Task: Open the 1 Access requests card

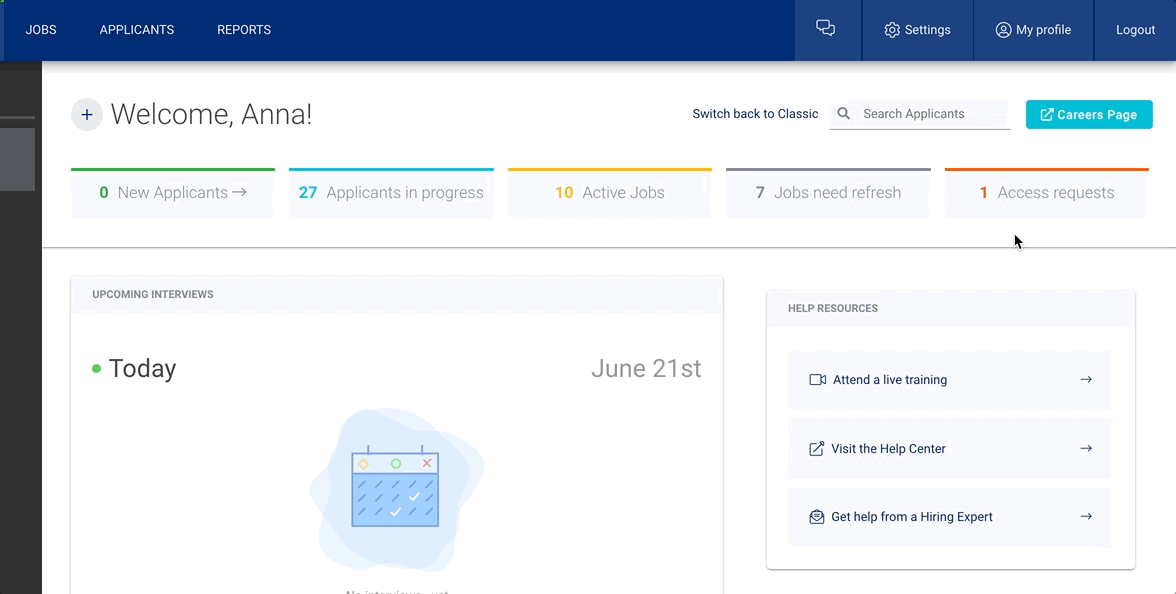Action: point(1046,193)
